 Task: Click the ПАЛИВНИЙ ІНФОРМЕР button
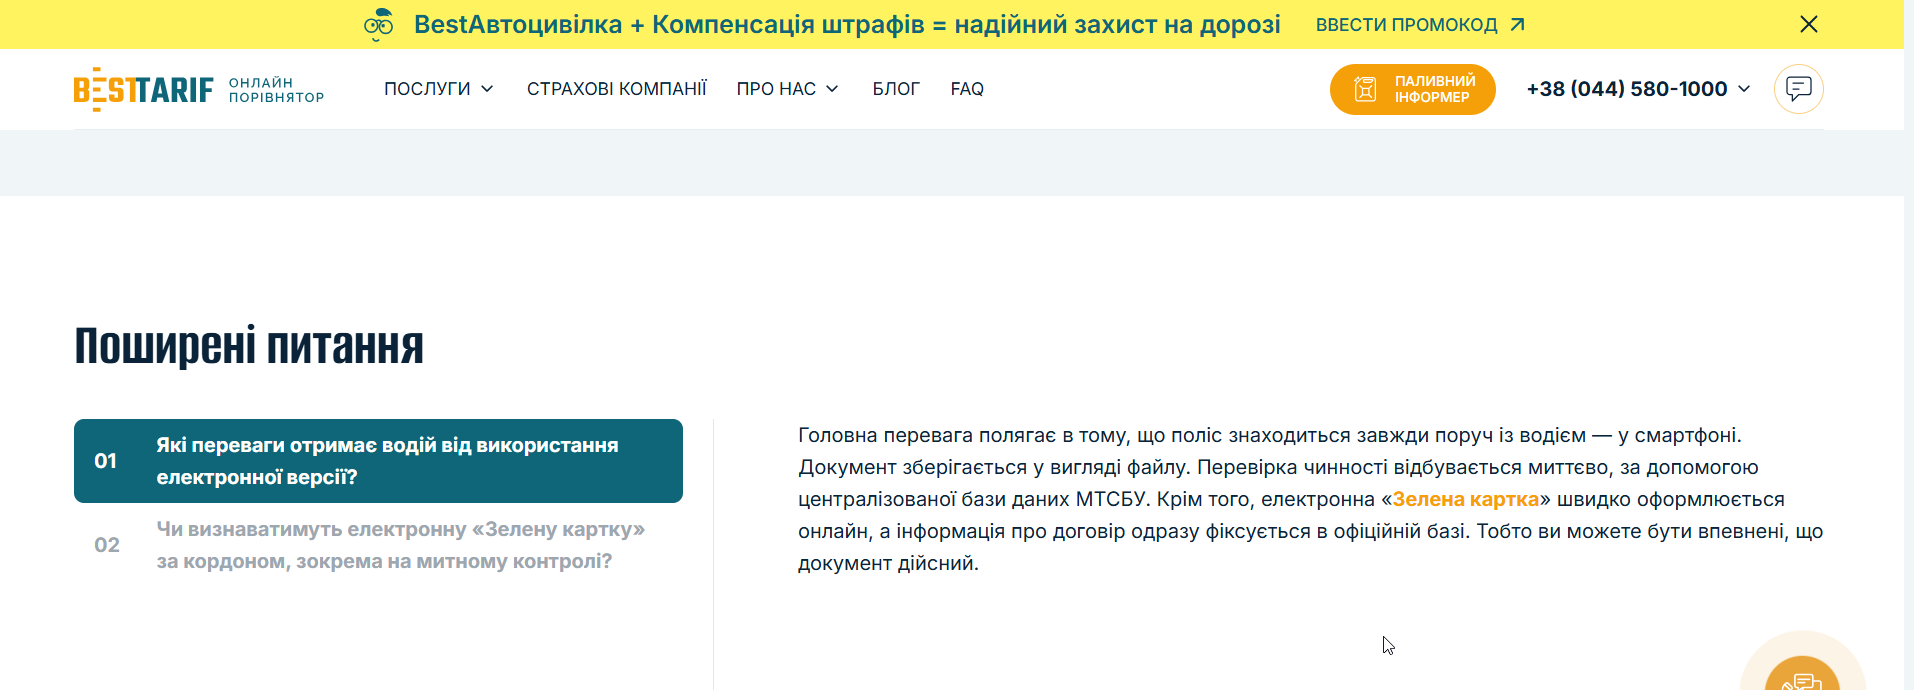click(1412, 89)
